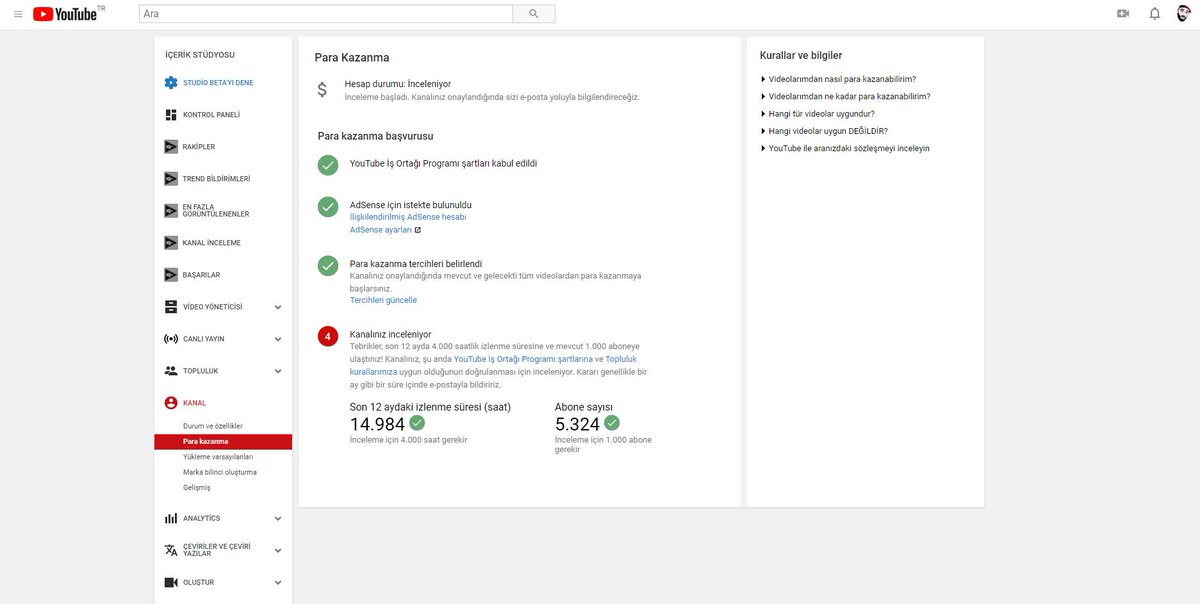
Task: Click the En Fazla Görüntülenenler icon
Action: click(x=171, y=211)
